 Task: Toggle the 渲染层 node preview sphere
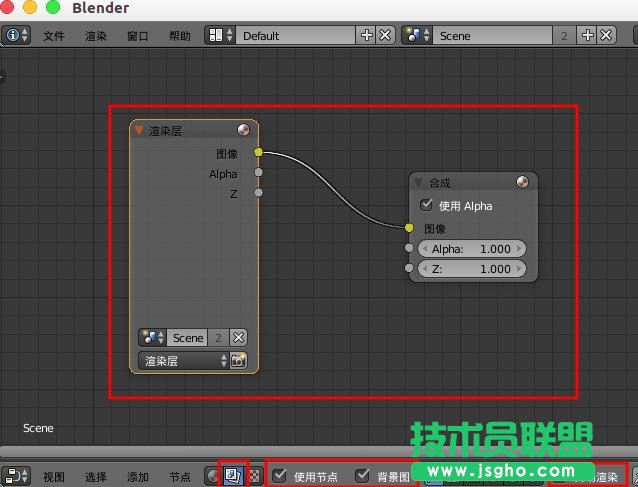pos(243,130)
